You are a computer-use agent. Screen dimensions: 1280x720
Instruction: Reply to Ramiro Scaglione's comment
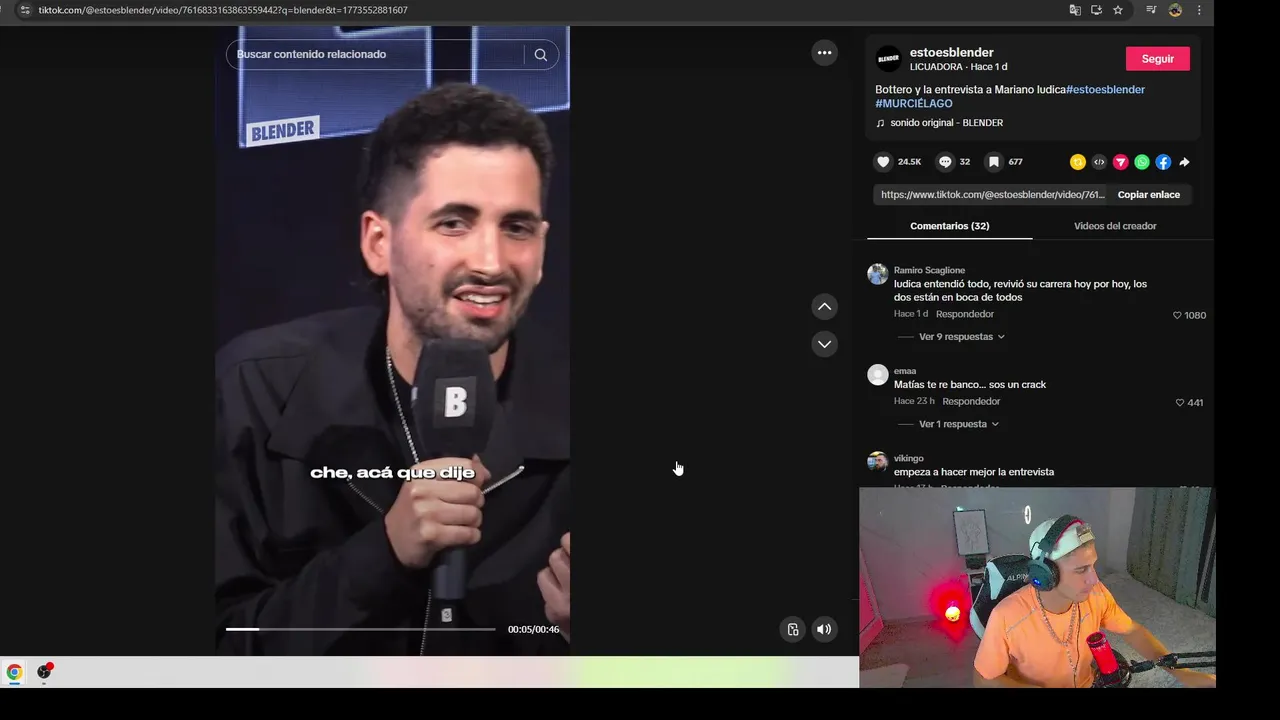964,314
